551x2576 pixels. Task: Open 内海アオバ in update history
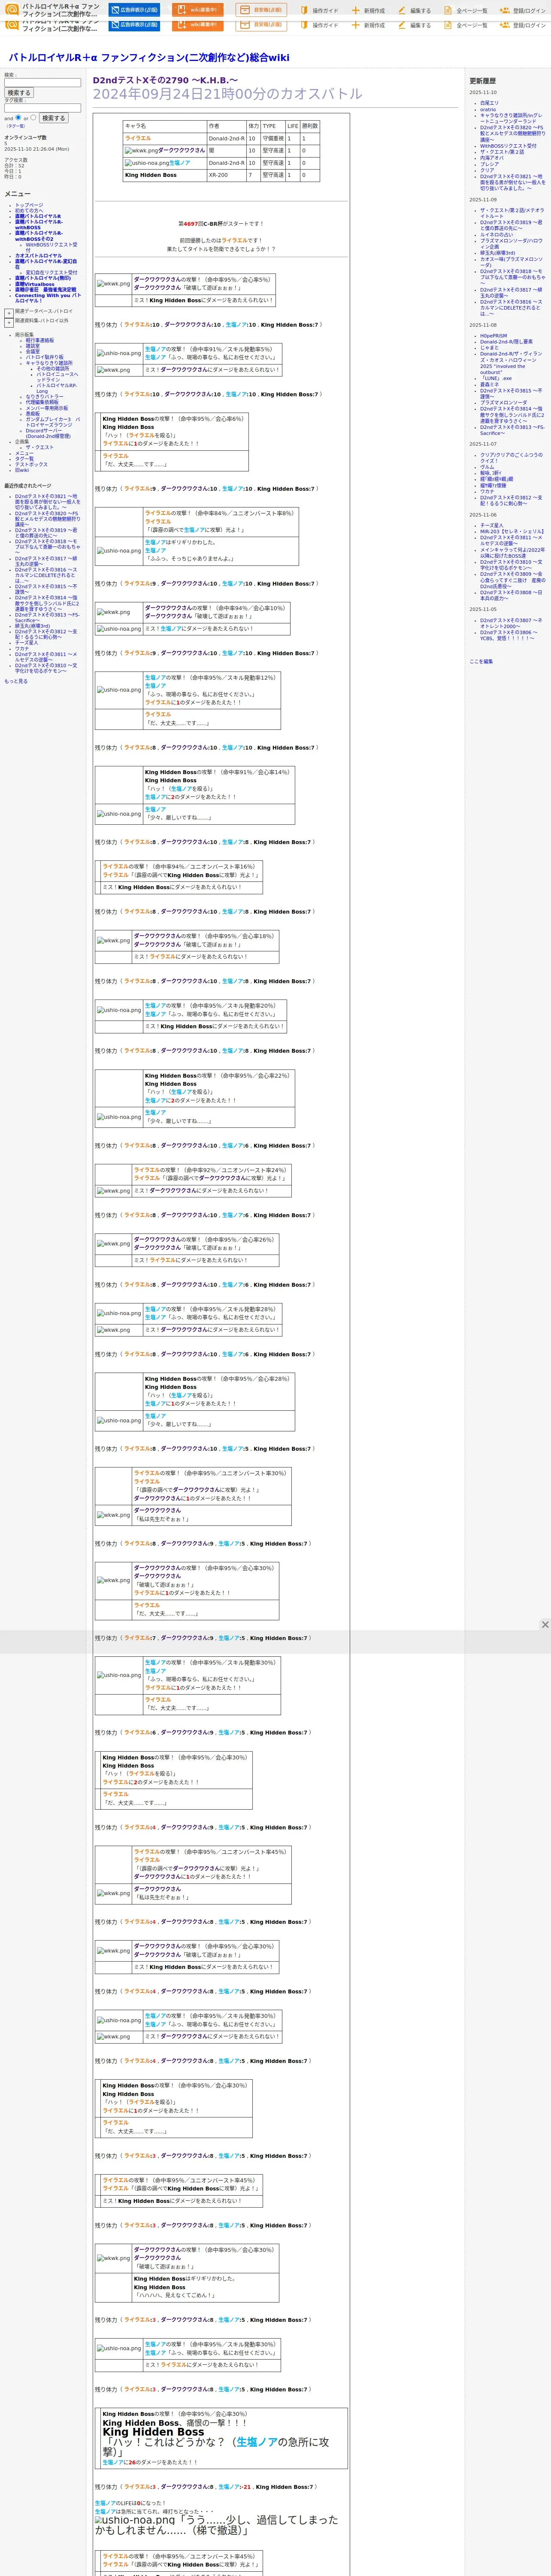(492, 158)
